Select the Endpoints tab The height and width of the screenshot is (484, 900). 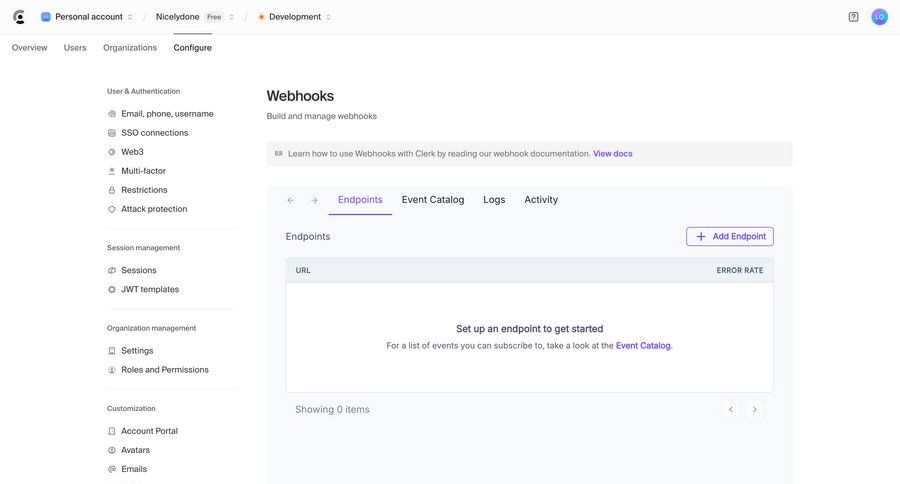360,200
